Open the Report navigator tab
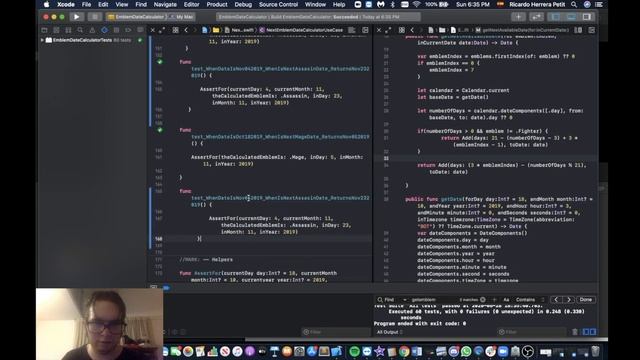 140,30
